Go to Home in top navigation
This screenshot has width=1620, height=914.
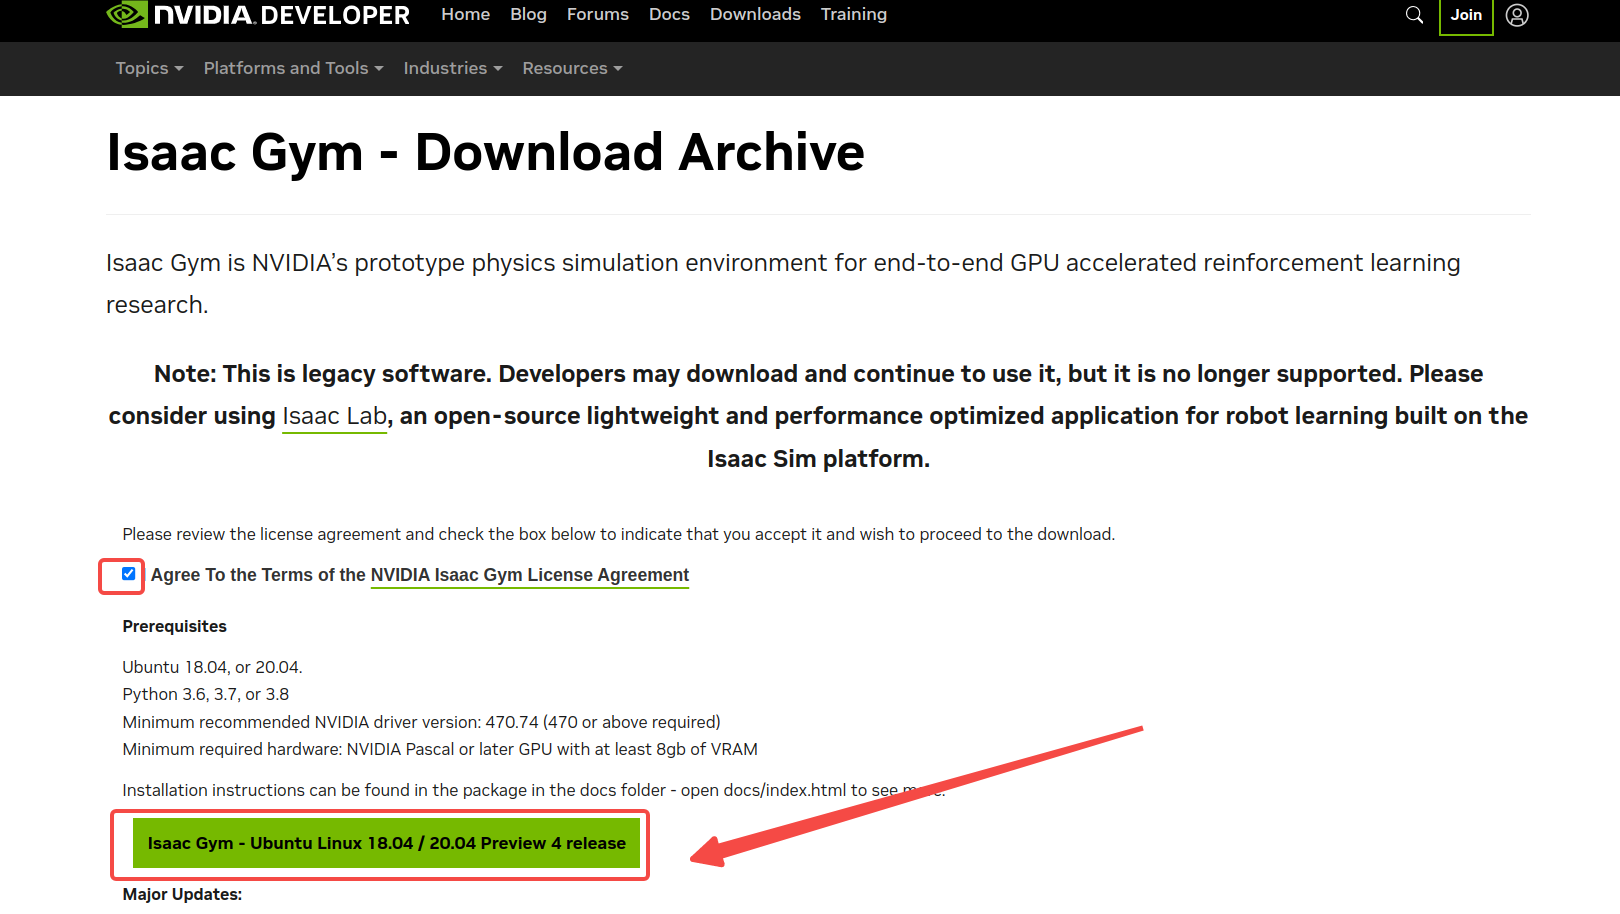466,14
